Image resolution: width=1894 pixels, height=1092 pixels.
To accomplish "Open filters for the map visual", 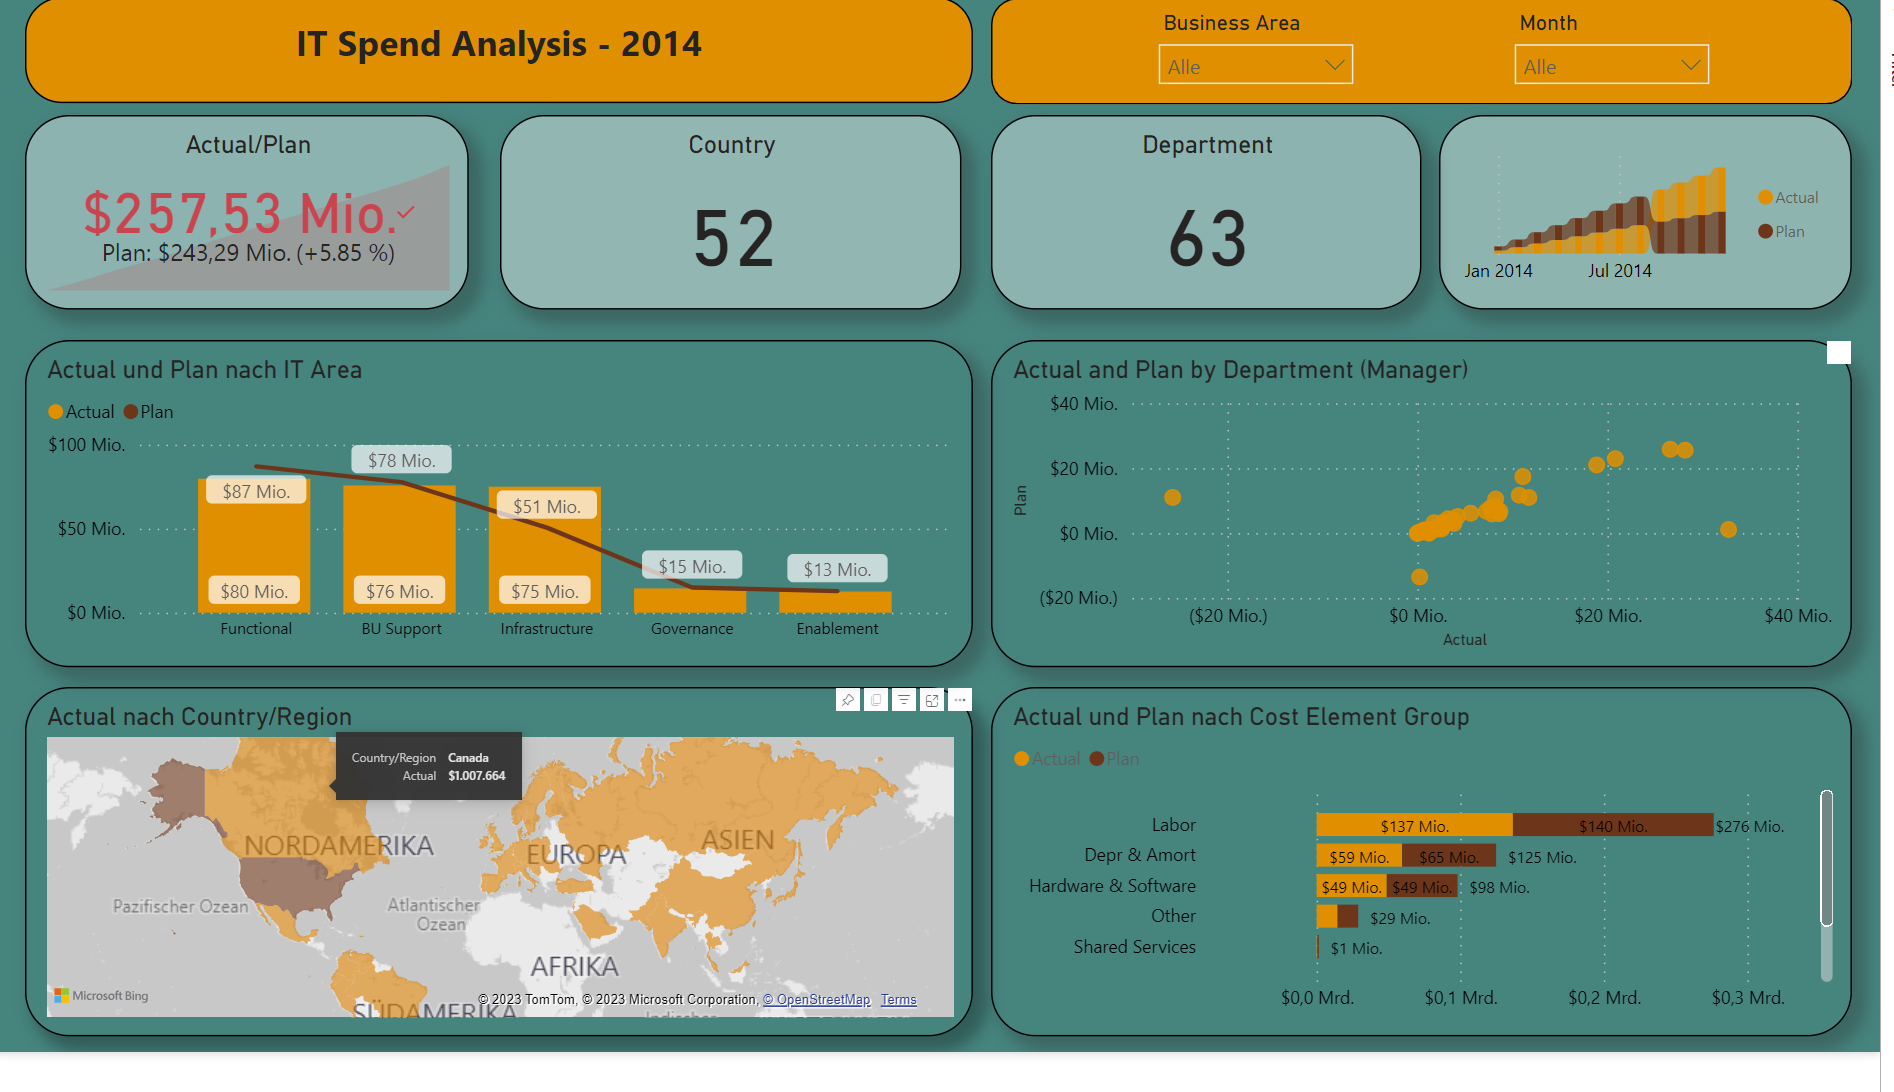I will pyautogui.click(x=904, y=700).
